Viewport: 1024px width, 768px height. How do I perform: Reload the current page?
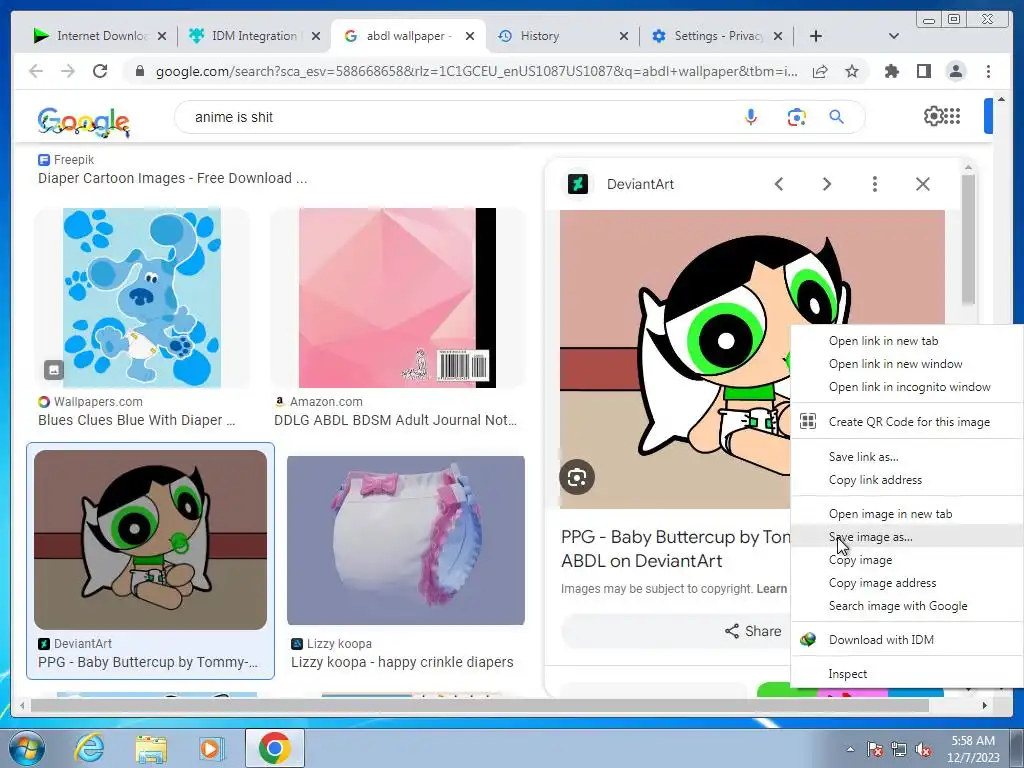[100, 71]
